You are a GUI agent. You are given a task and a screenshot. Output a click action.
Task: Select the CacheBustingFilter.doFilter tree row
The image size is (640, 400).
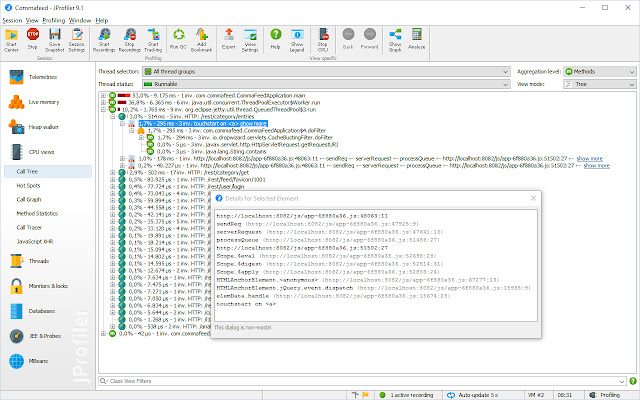(x=245, y=138)
